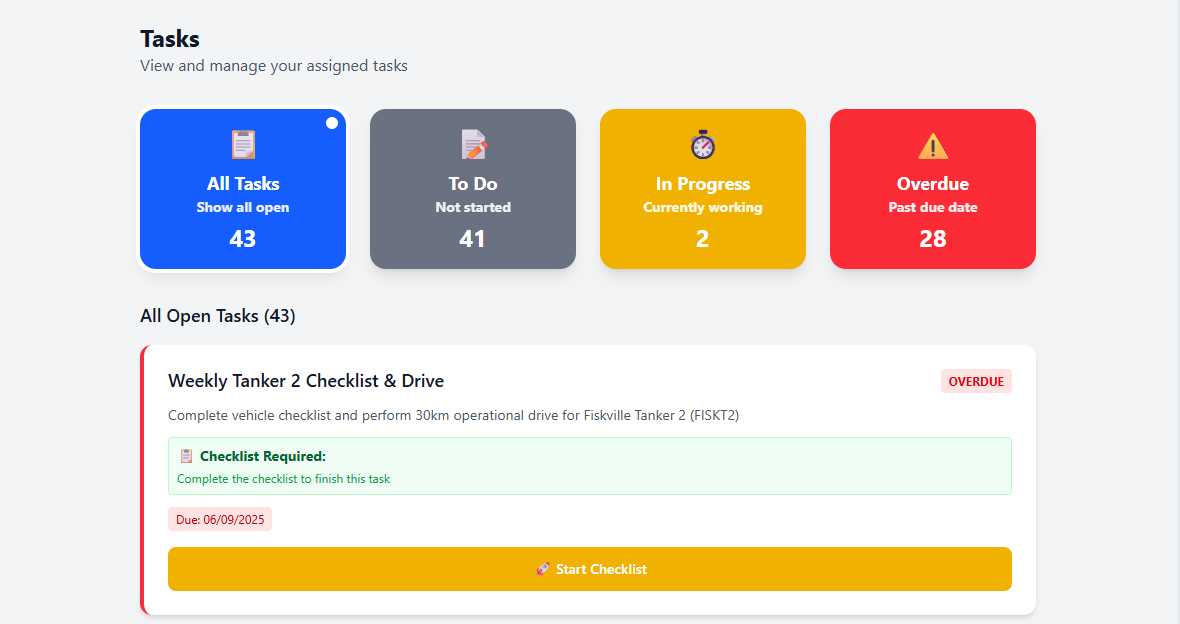Click the Due: 06/09/2025 badge
The height and width of the screenshot is (624, 1180).
point(220,519)
